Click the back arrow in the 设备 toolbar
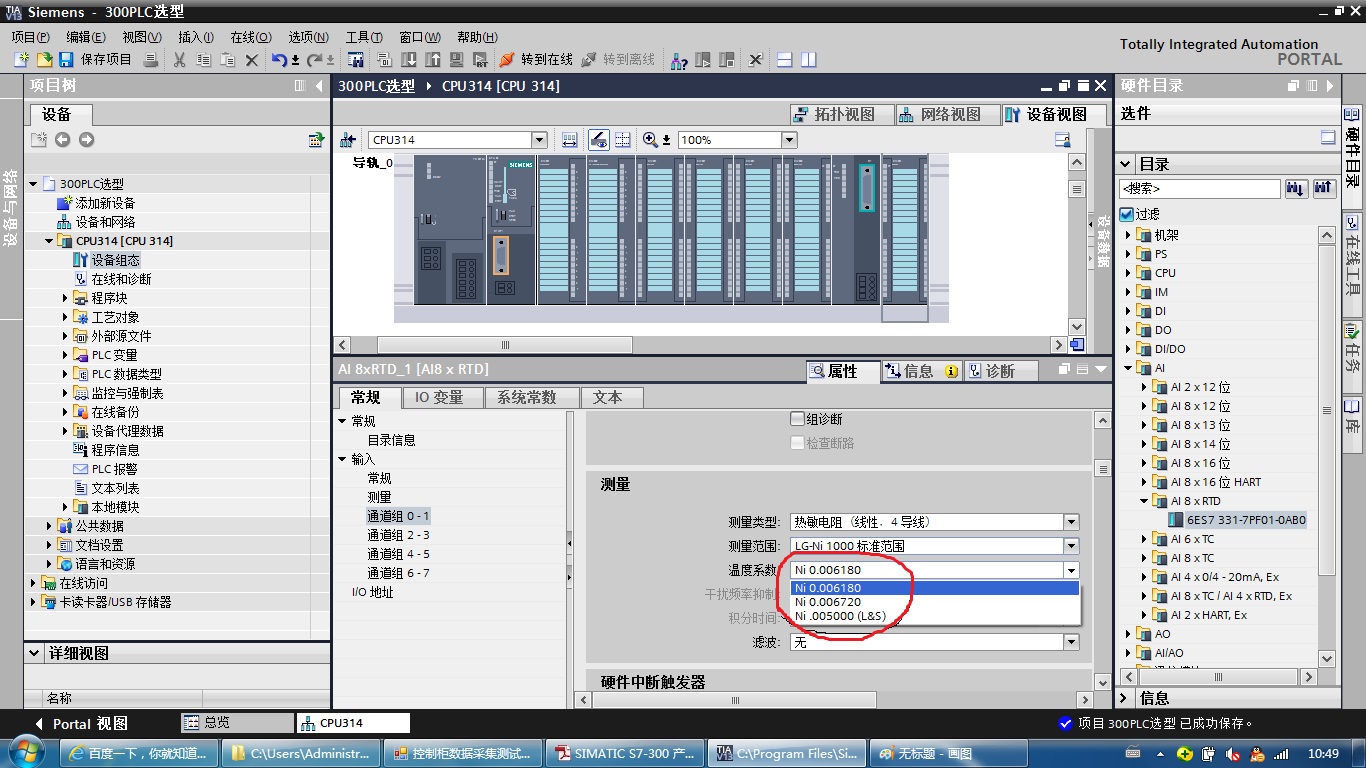 point(63,140)
